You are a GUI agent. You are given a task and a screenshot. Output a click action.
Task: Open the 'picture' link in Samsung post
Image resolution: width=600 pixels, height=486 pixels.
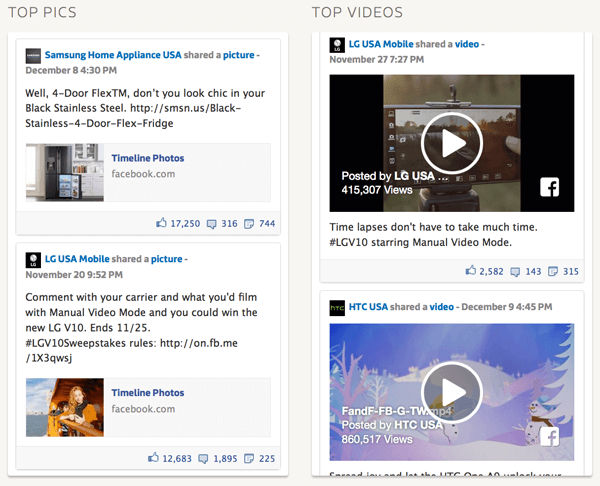click(x=237, y=54)
